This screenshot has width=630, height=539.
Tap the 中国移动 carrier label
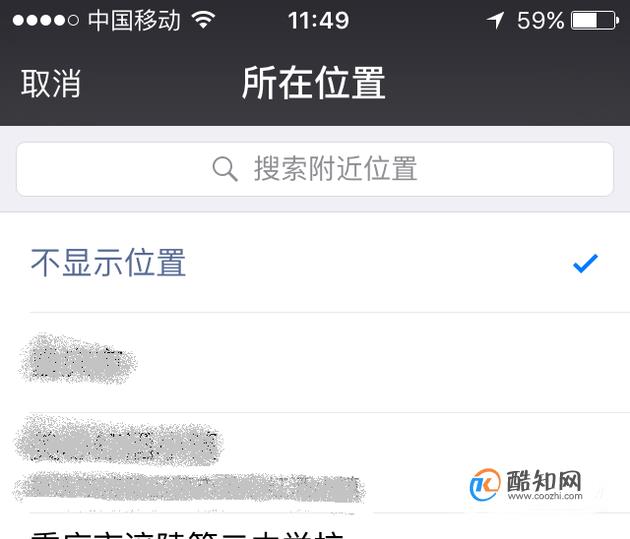134,20
